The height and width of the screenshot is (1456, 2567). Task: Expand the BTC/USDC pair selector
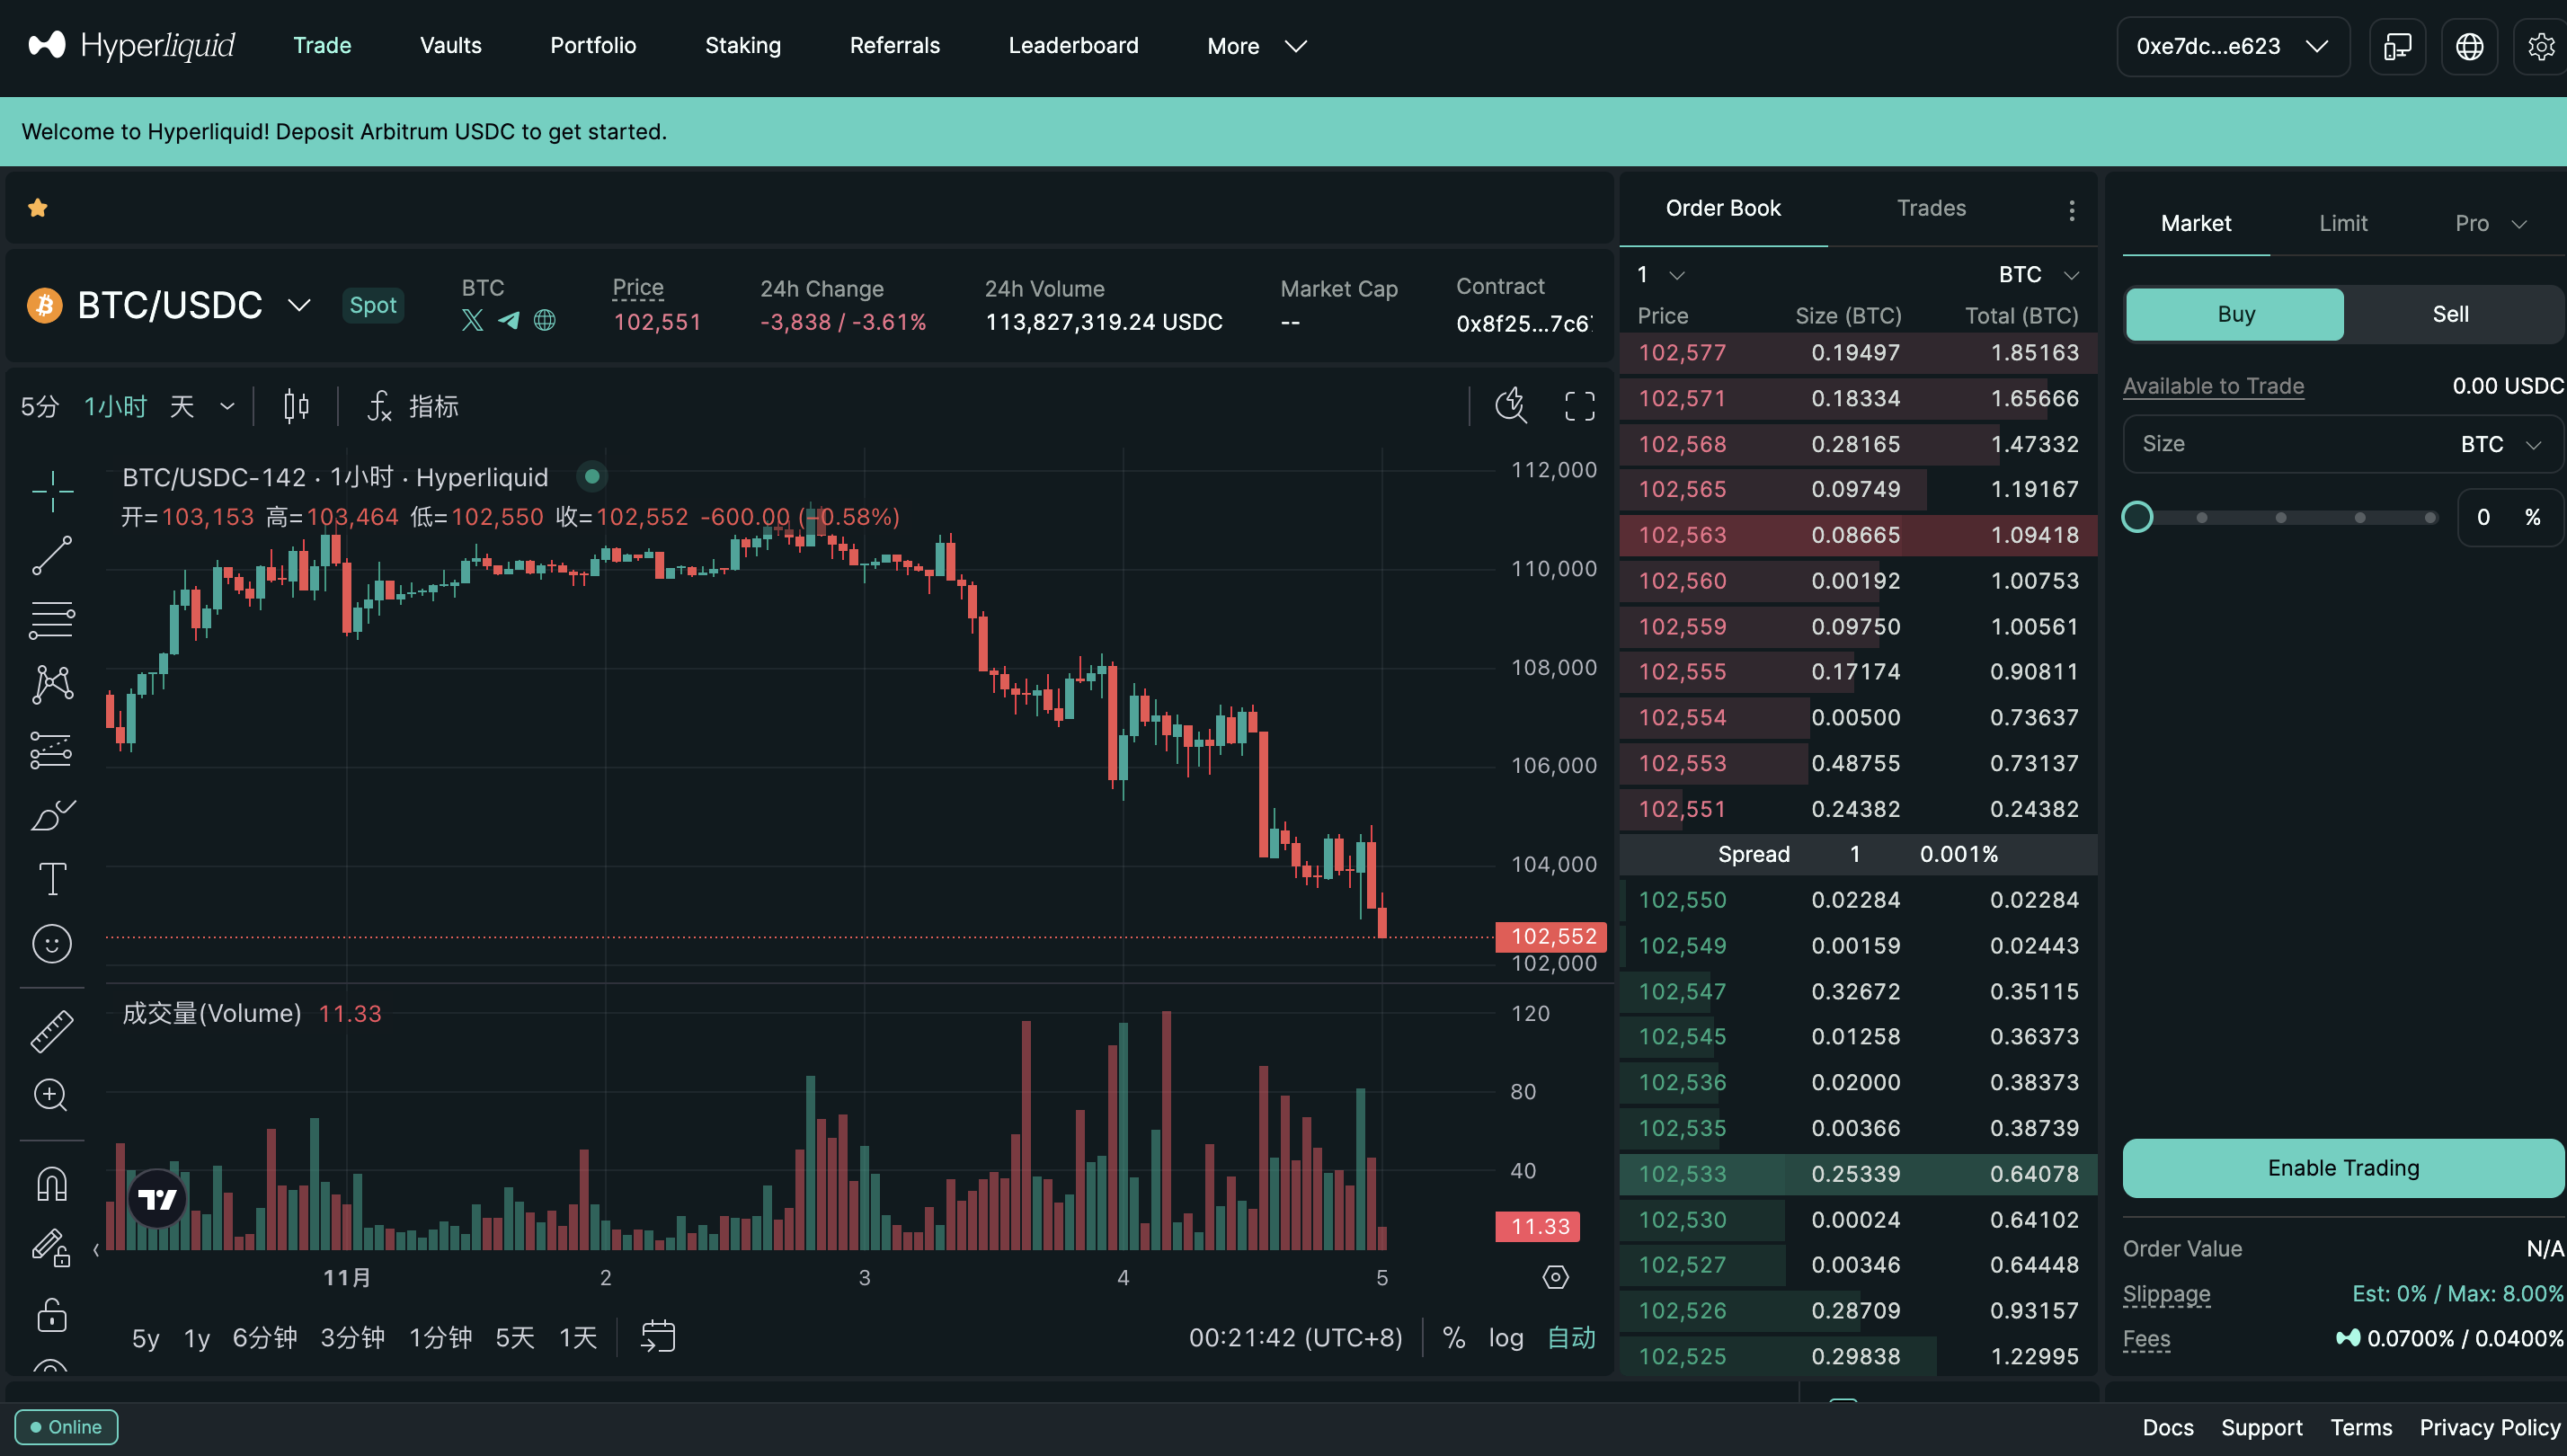point(299,305)
